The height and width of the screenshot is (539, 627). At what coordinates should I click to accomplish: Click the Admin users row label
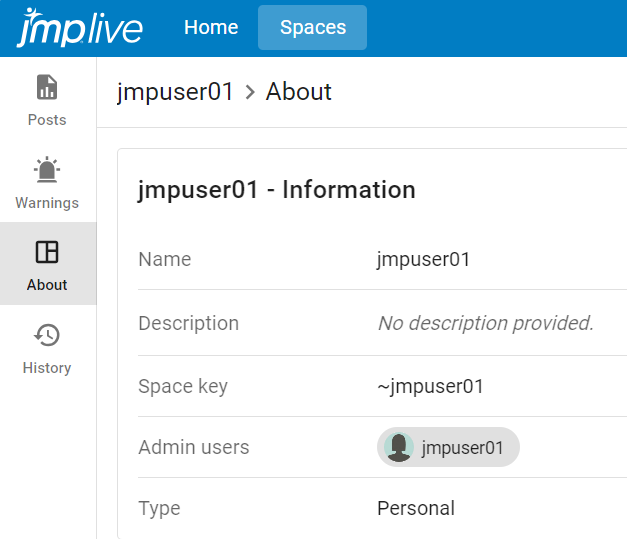(x=193, y=447)
